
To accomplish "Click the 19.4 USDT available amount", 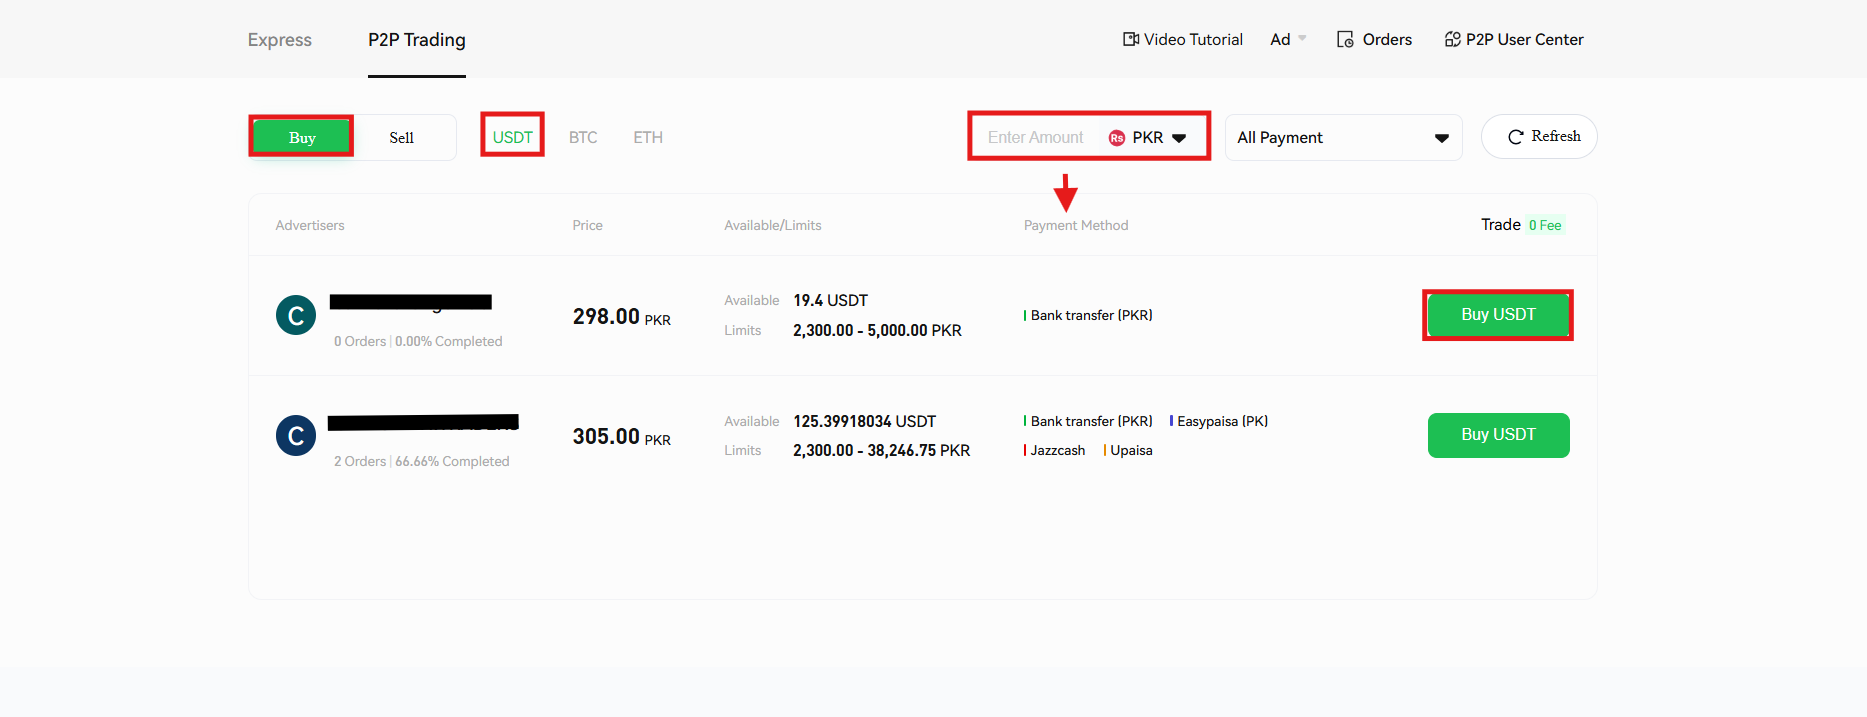I will (x=831, y=300).
